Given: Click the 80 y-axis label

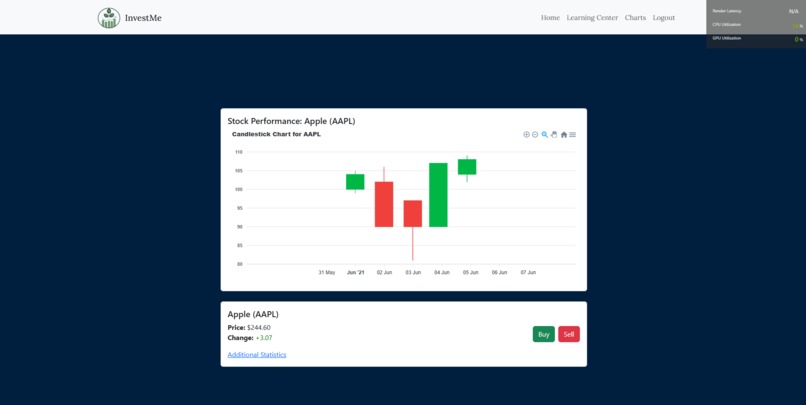Looking at the screenshot, I should 239,264.
